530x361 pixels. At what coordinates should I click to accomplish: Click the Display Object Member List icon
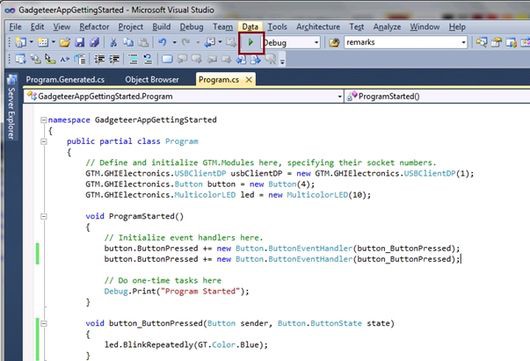click(x=21, y=59)
